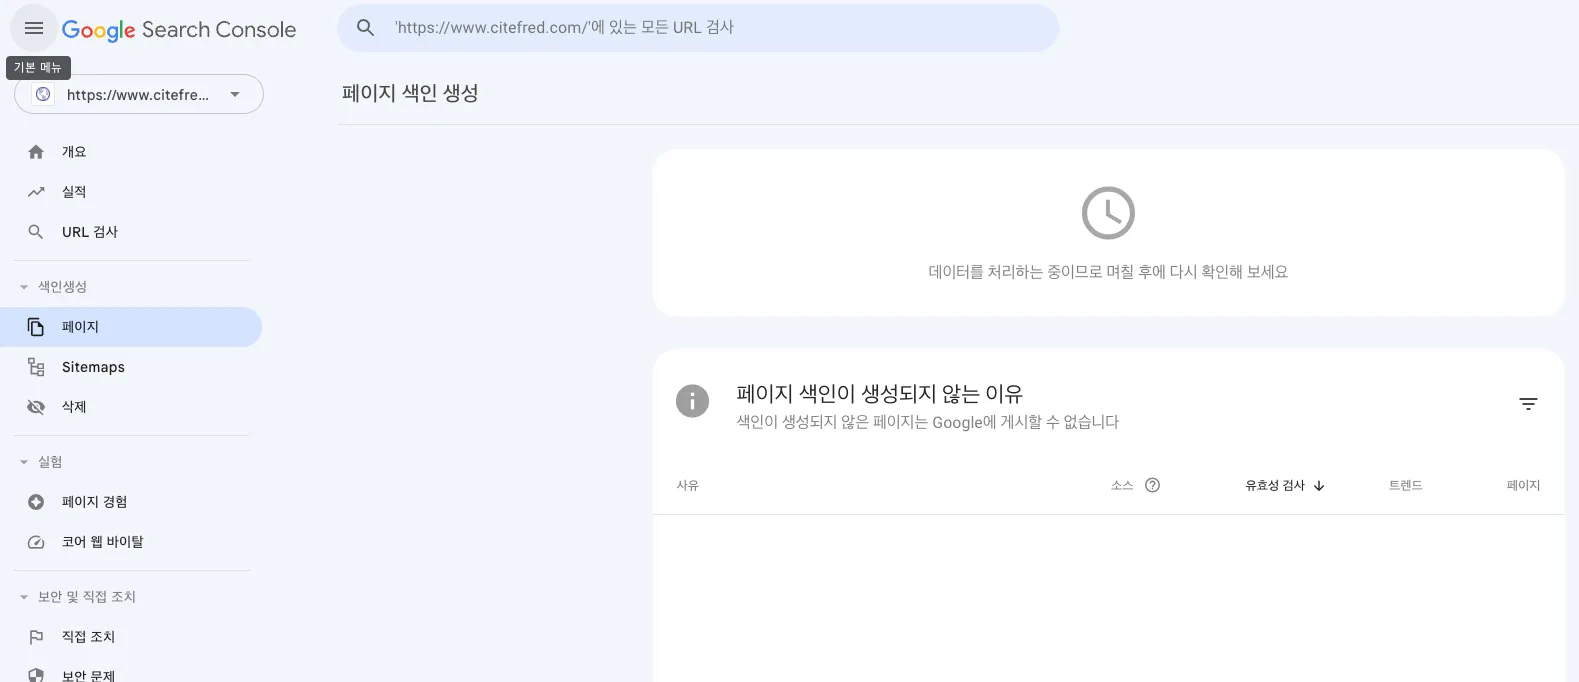Click the Google Search Console logo
Image resolution: width=1579 pixels, height=682 pixels.
tap(179, 30)
